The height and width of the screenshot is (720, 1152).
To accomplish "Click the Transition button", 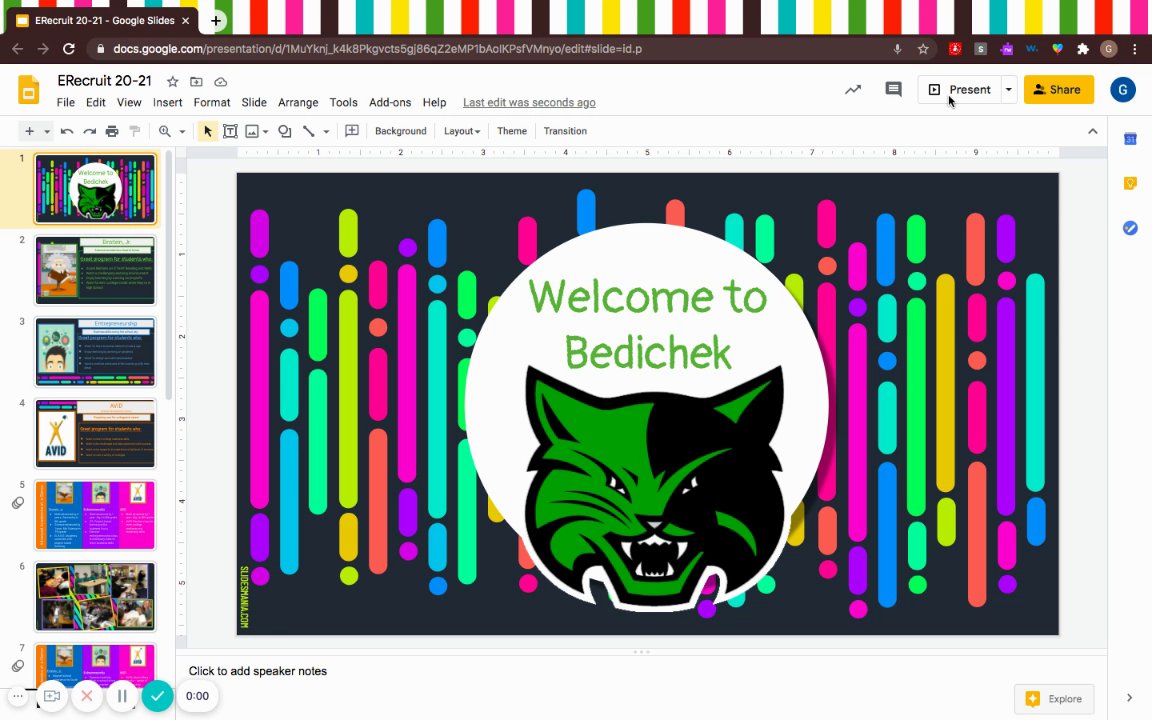I will point(565,131).
